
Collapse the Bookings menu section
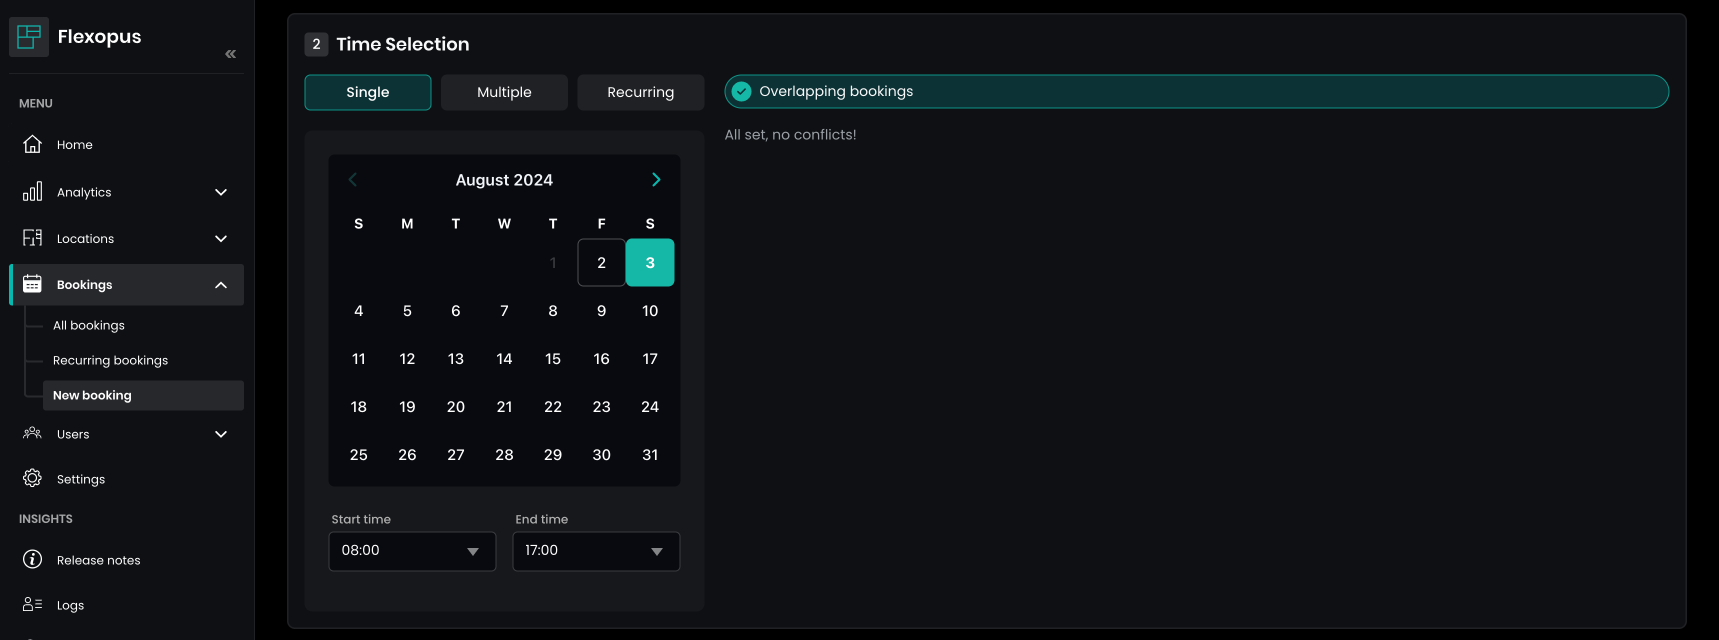221,285
